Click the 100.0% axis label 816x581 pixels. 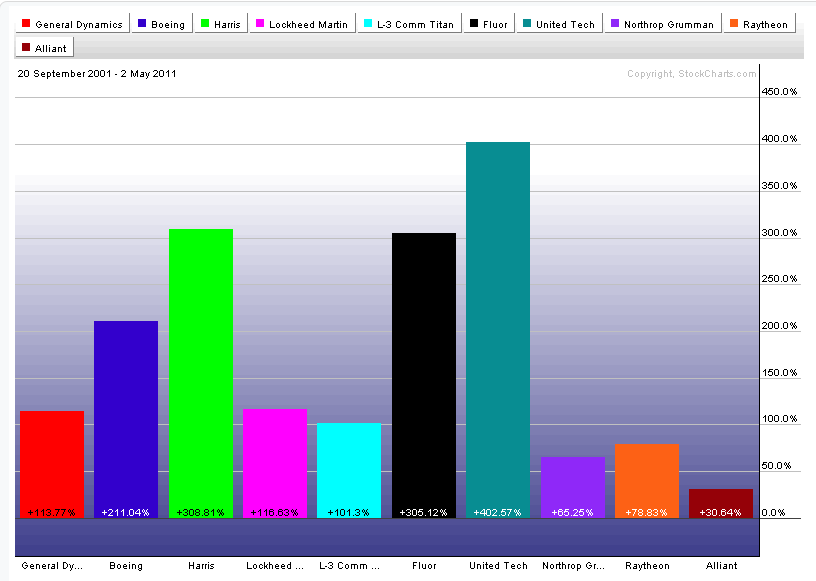tap(779, 419)
